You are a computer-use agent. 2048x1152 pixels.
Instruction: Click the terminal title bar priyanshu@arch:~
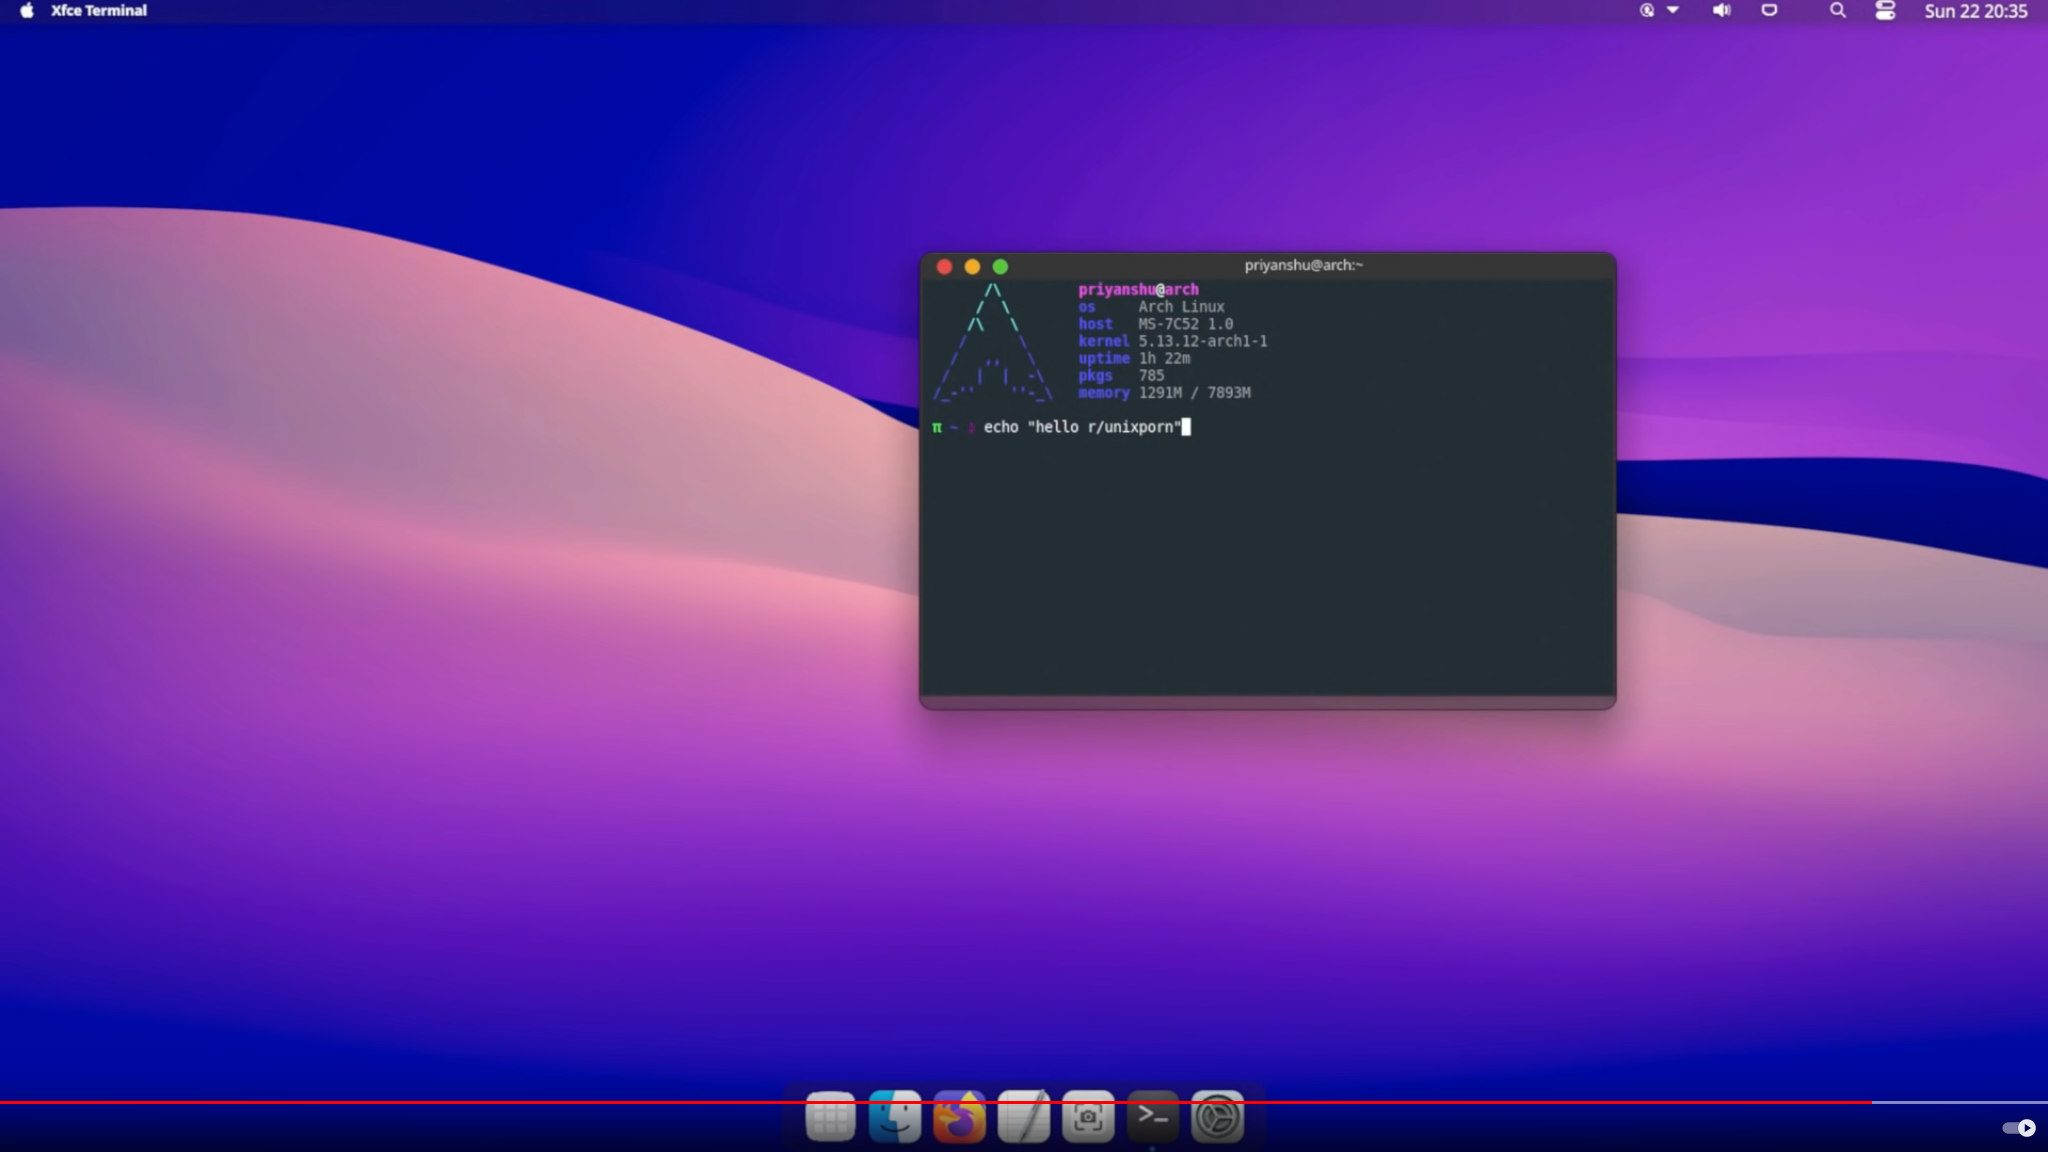(1303, 265)
